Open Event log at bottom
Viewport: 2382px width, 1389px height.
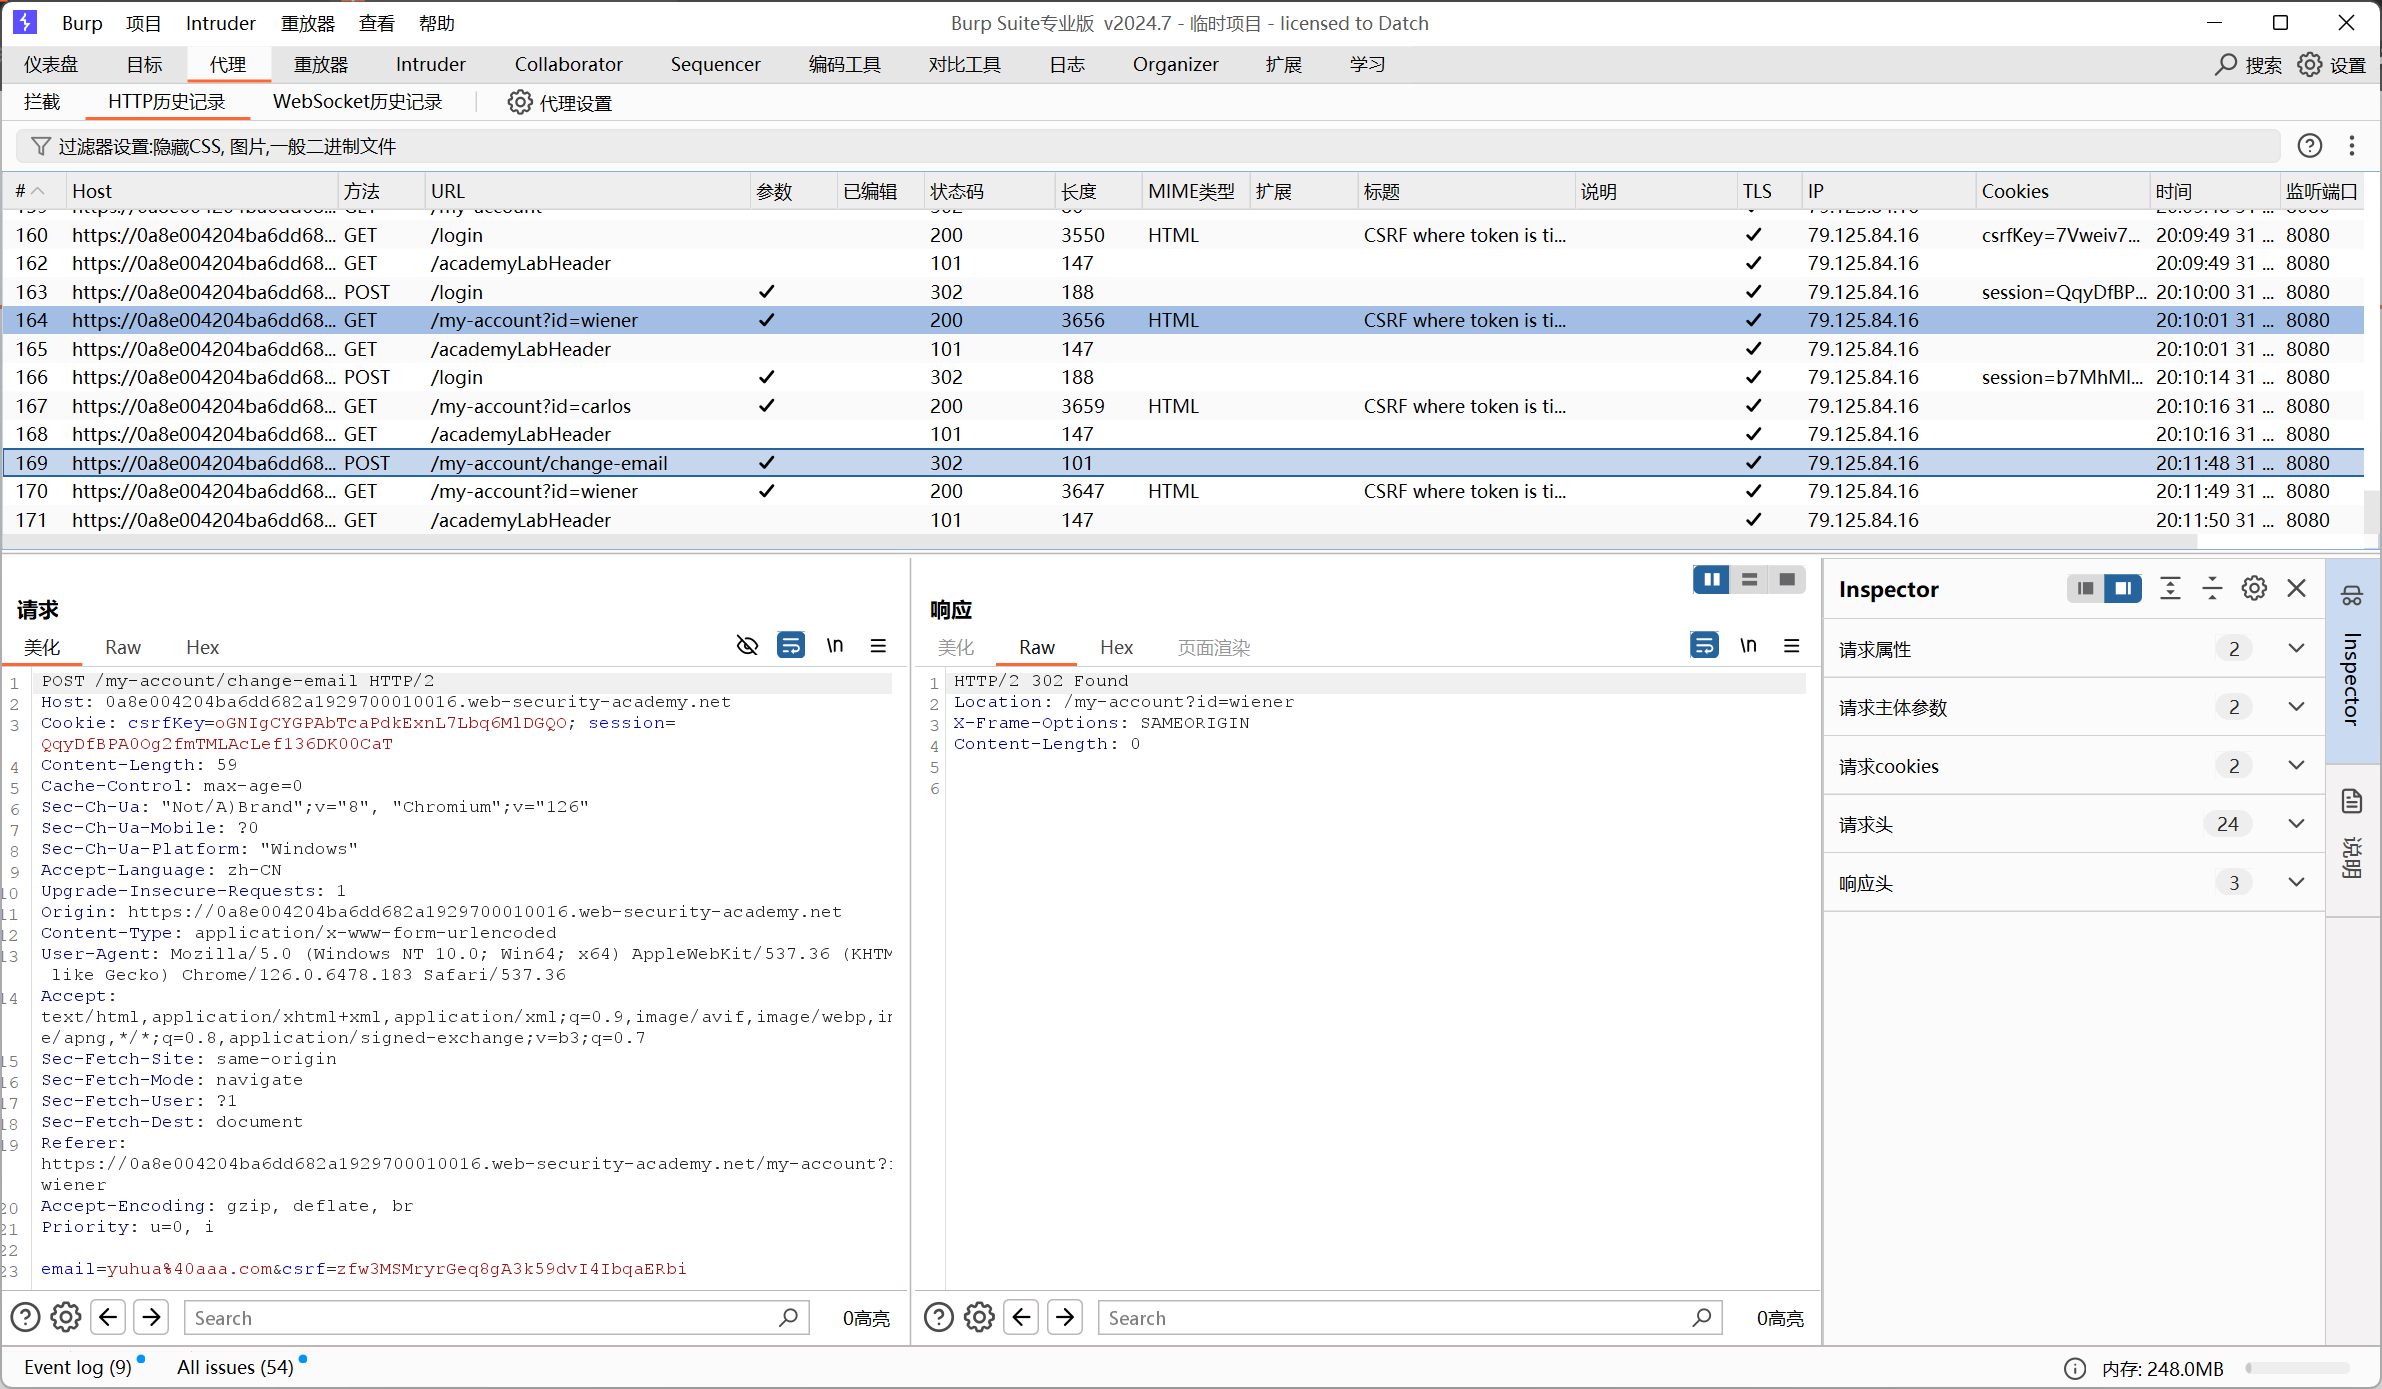[x=77, y=1367]
